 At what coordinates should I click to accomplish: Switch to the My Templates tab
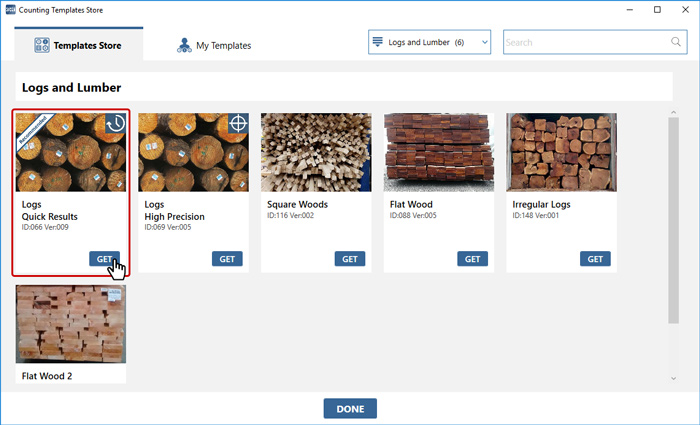[x=214, y=45]
